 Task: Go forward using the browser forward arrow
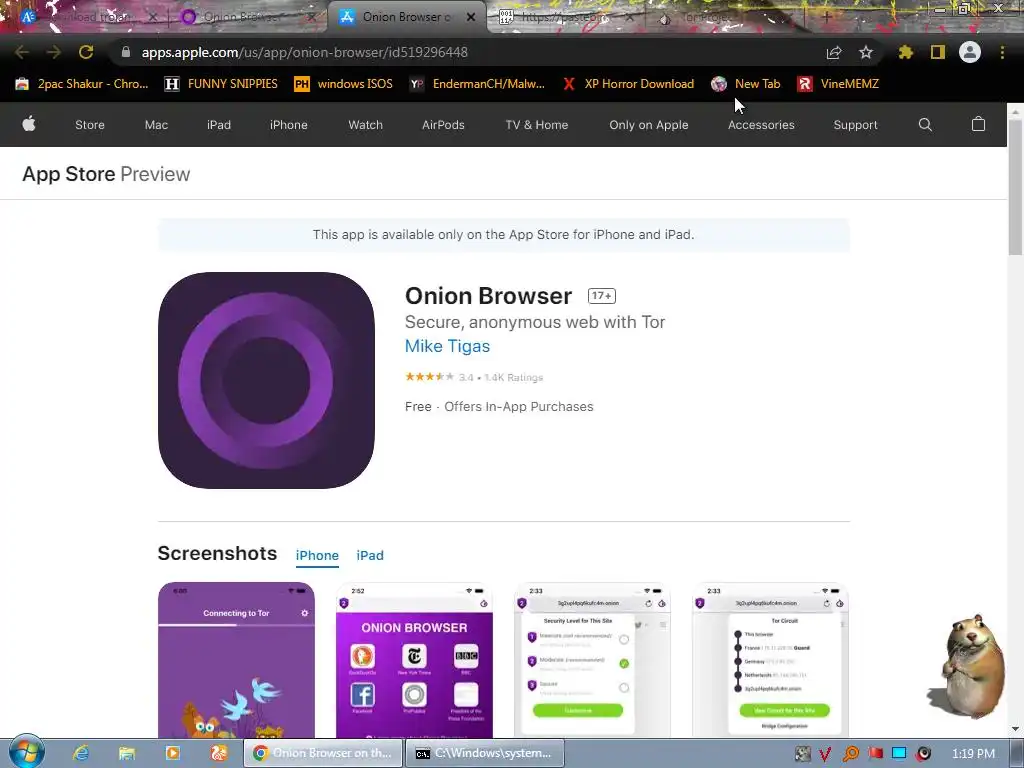point(54,52)
